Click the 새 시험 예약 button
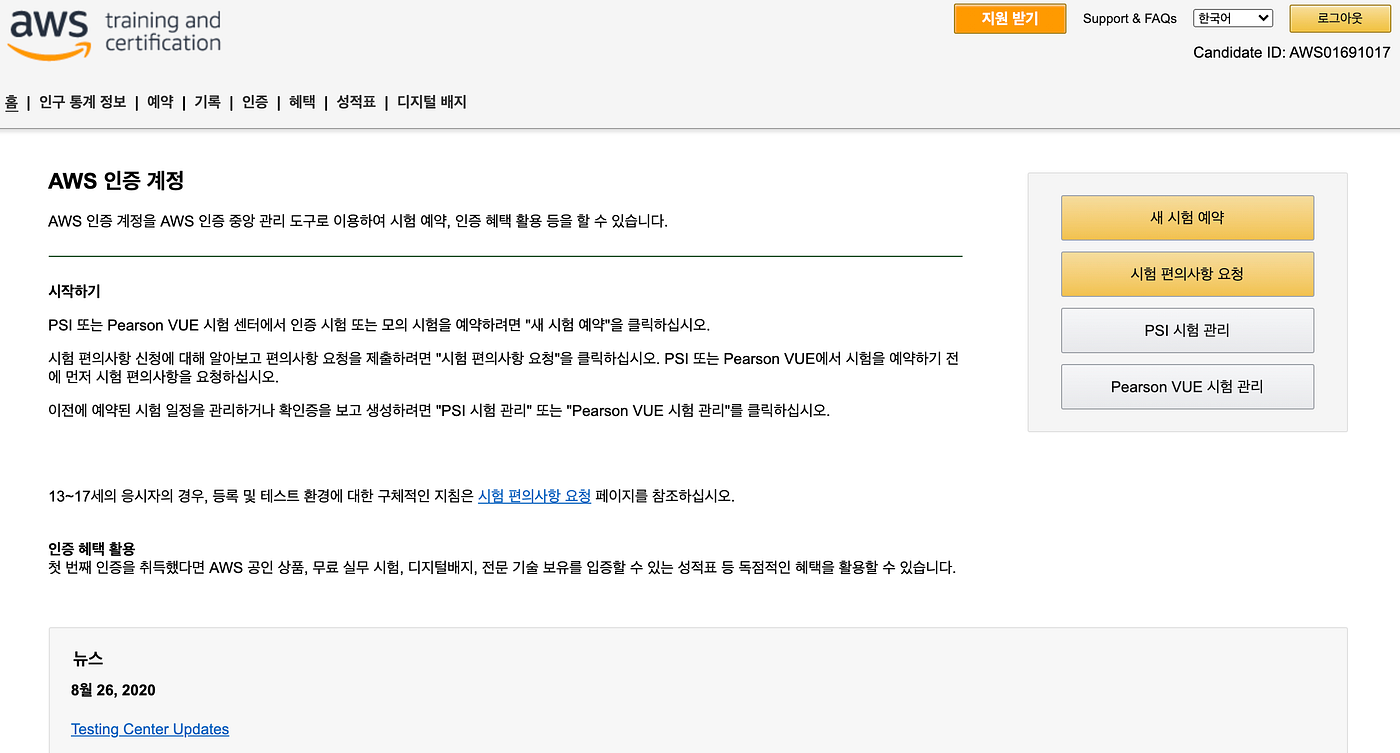Viewport: 1400px width, 753px height. coord(1187,218)
